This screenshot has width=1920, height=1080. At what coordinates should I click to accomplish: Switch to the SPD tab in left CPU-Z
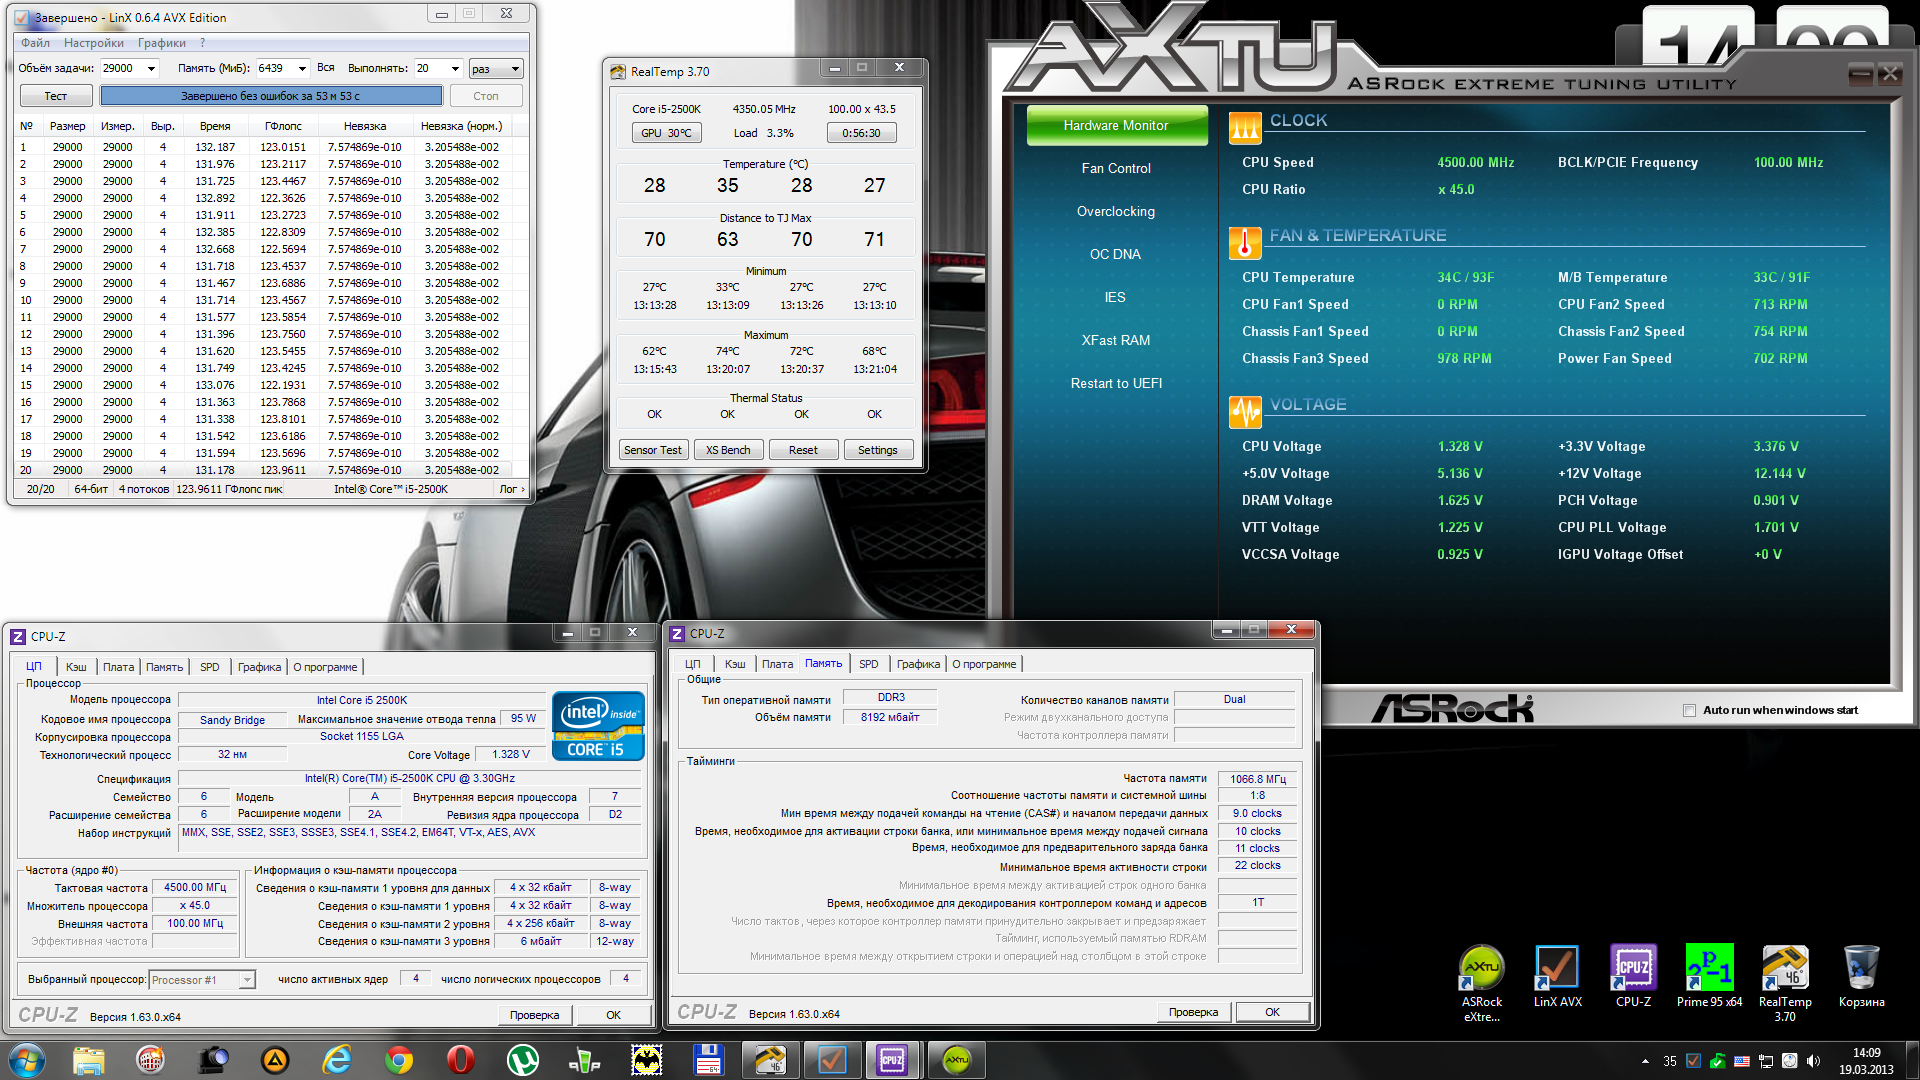[209, 667]
